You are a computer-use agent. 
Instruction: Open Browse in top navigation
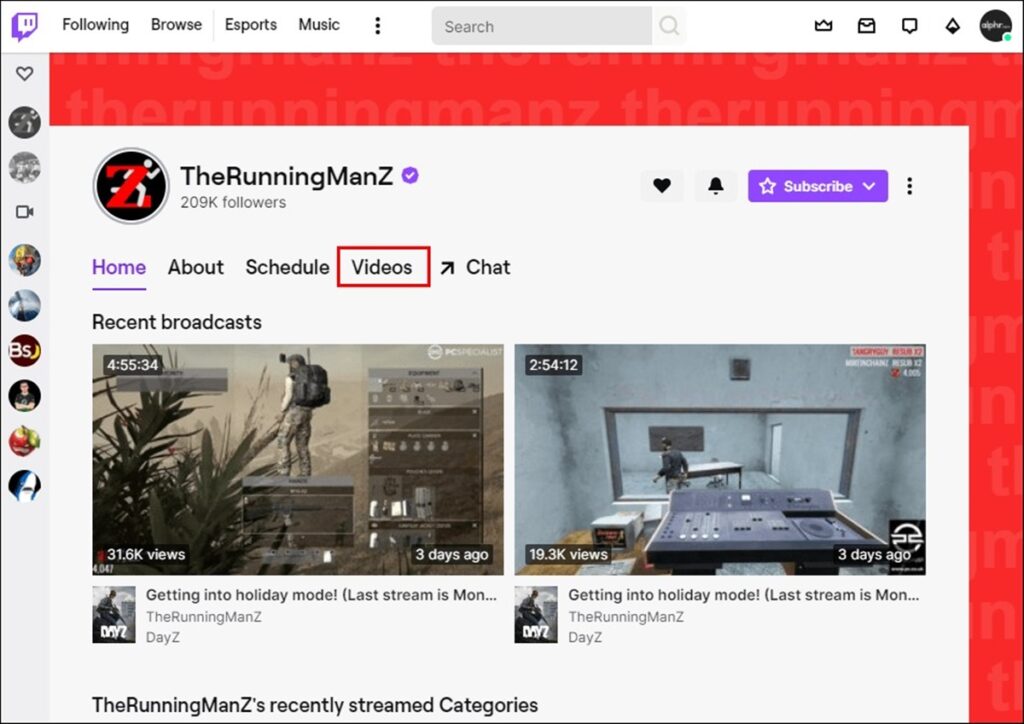[176, 25]
